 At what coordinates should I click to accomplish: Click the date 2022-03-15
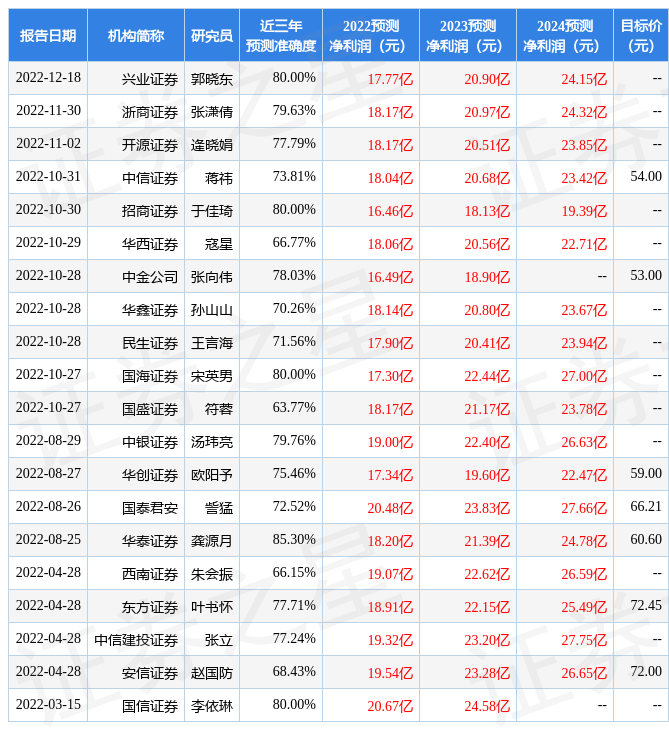pos(48,704)
